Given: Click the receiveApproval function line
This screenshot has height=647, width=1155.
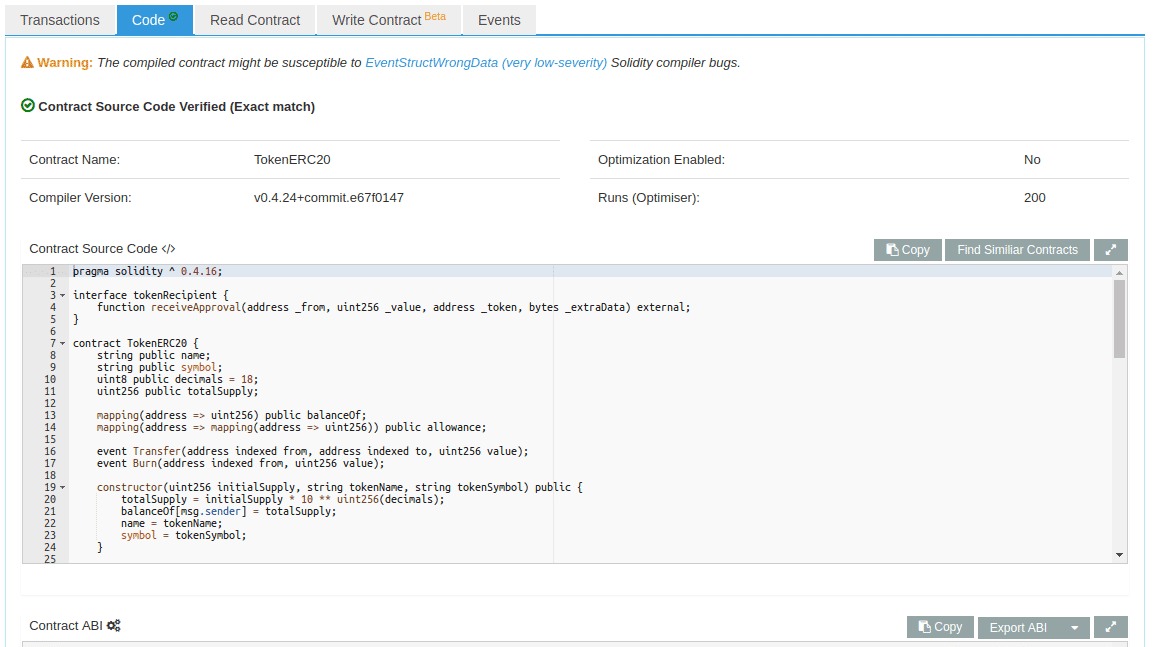Looking at the screenshot, I should pos(393,307).
